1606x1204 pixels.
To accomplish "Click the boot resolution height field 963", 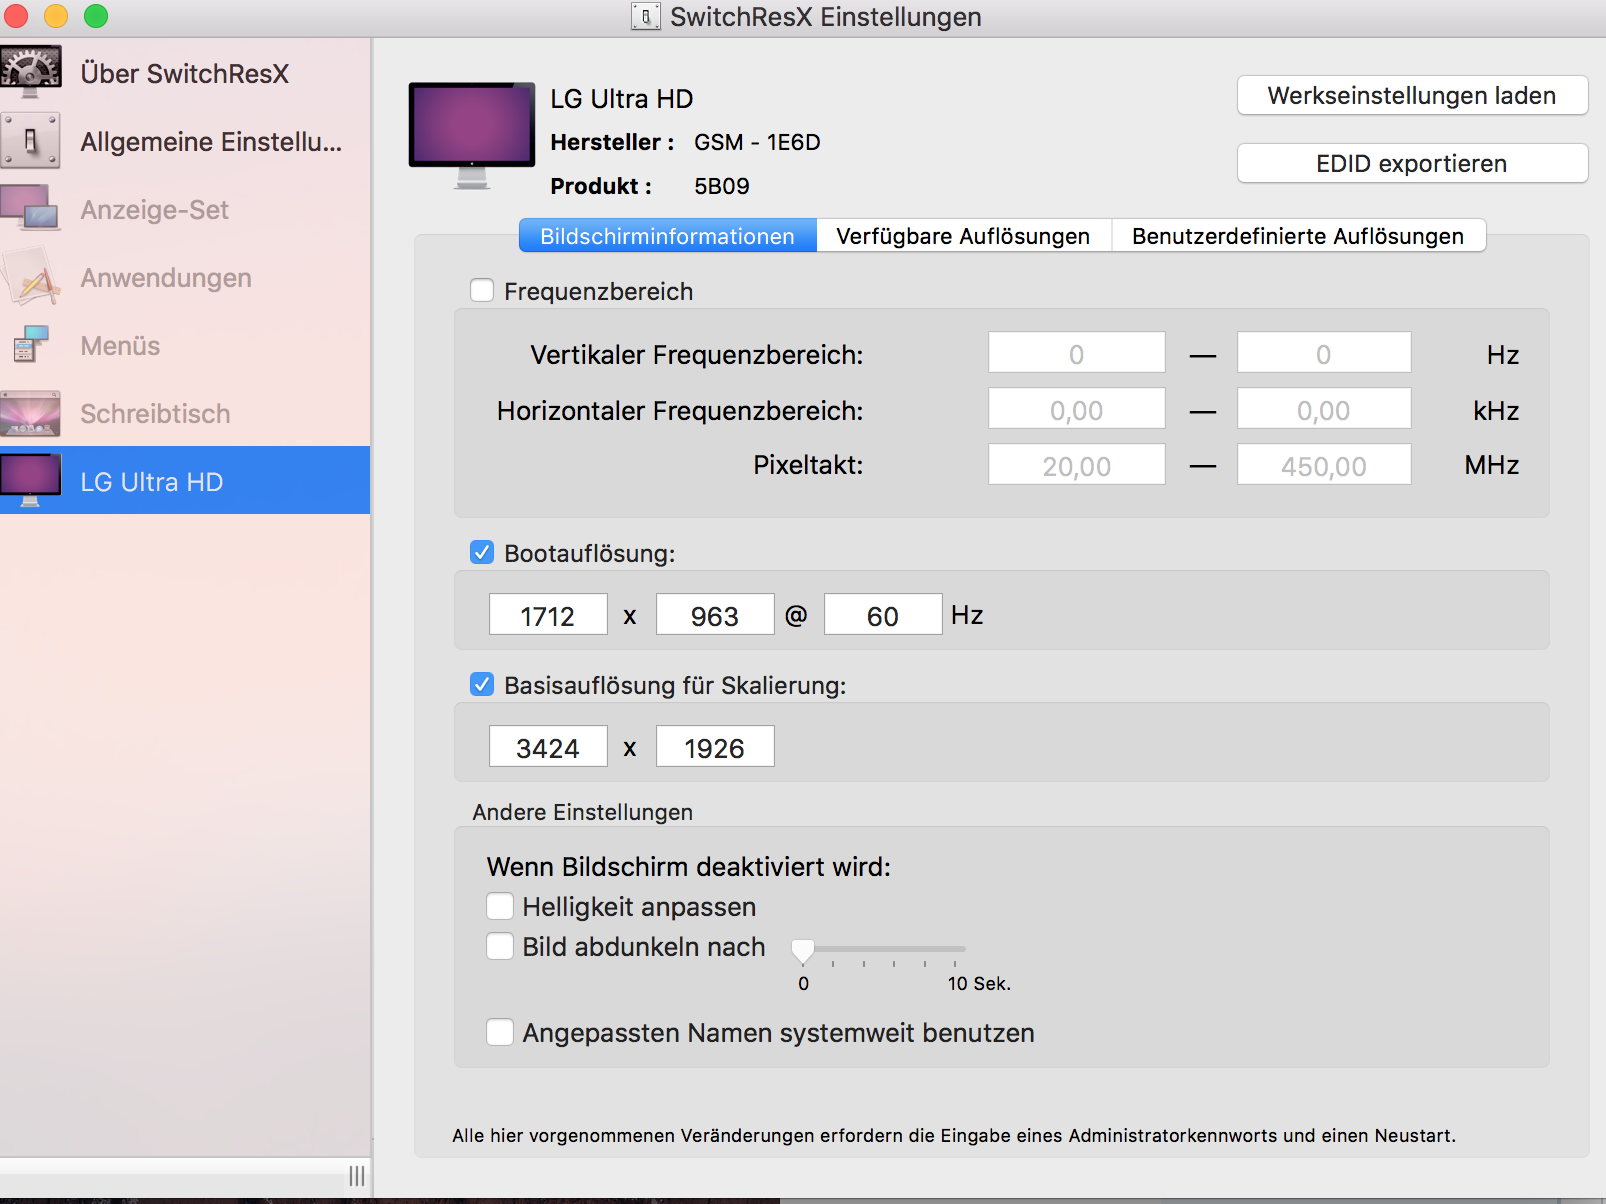I will (715, 615).
